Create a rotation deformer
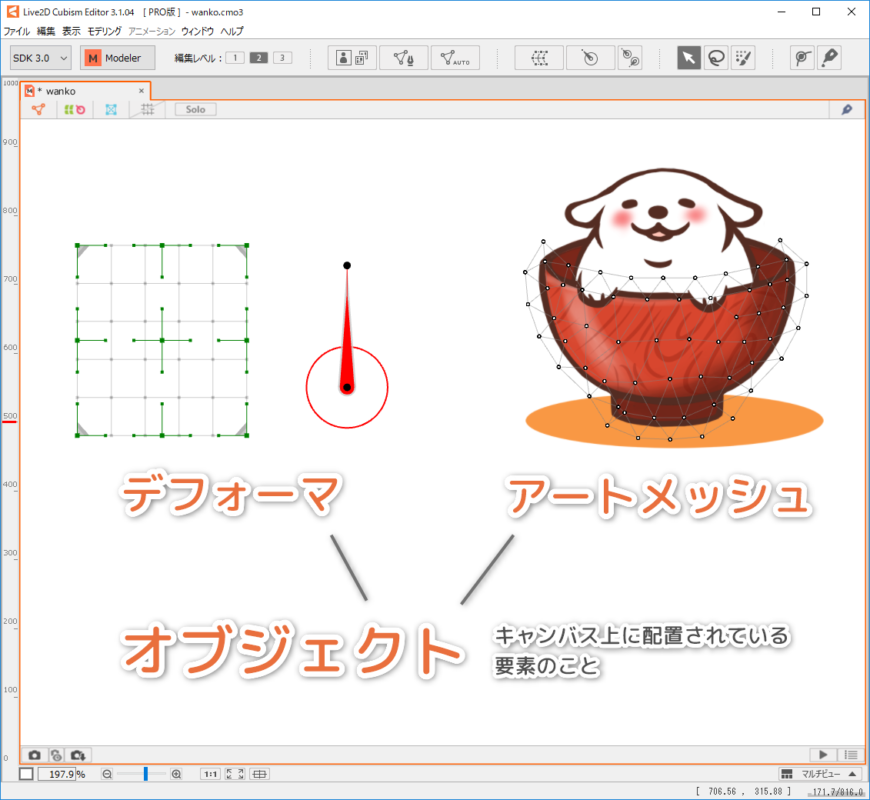Viewport: 870px width, 800px height. point(590,58)
